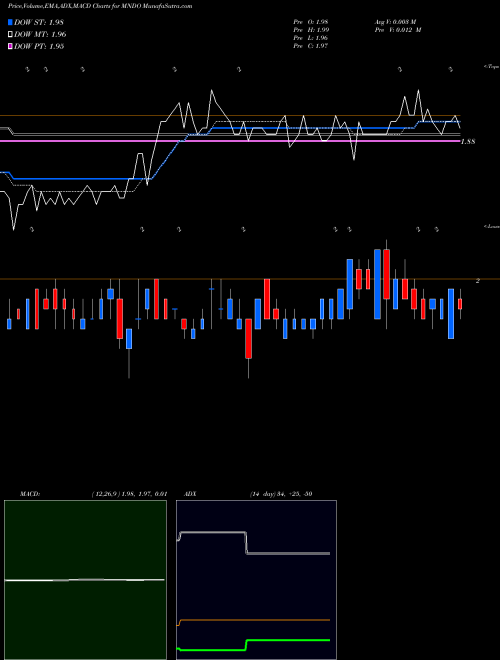Select the 'DOW ST: 1.98' legend label
The width and height of the screenshot is (500, 660).
39,22
